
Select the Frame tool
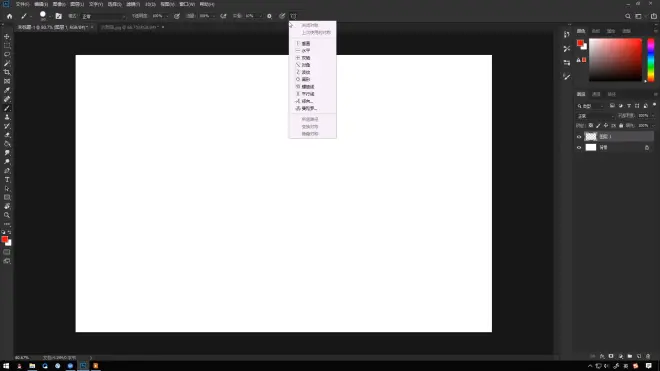point(7,81)
